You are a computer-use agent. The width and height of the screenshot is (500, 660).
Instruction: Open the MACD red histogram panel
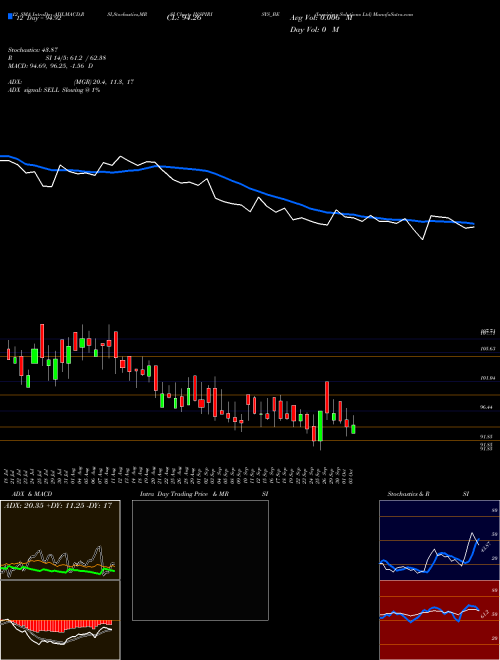[x=60, y=620]
